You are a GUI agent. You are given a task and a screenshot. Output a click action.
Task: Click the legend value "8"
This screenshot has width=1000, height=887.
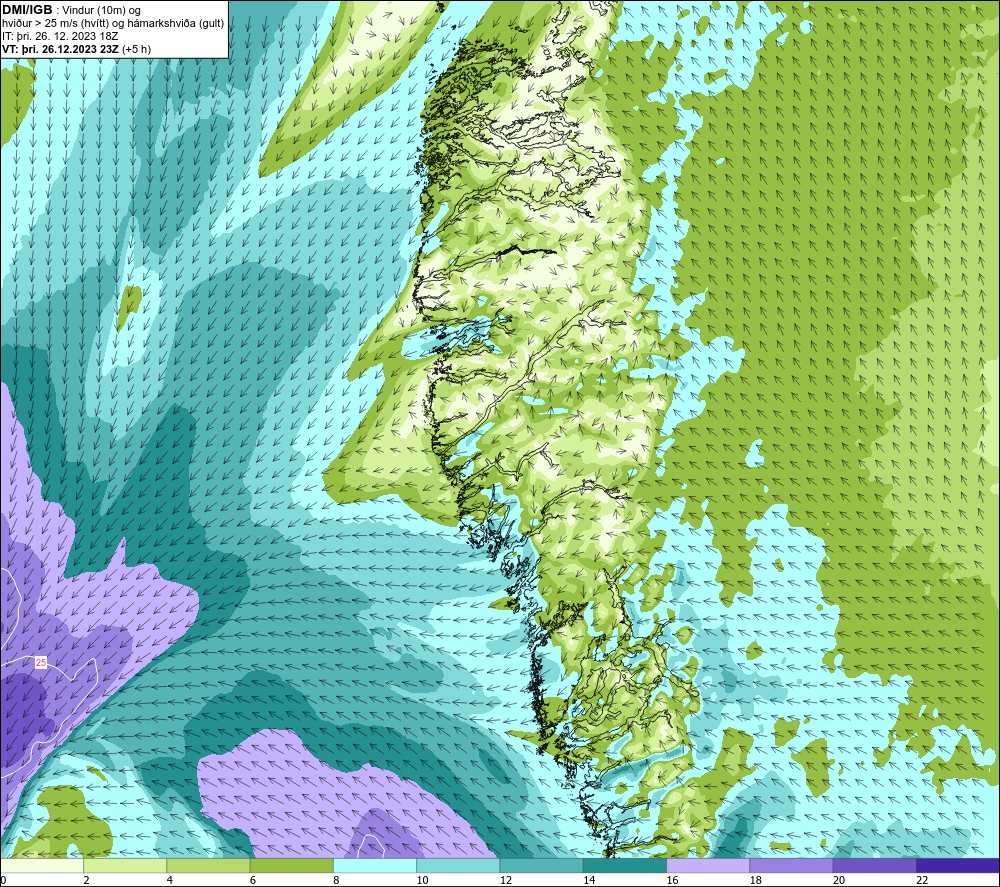click(336, 880)
